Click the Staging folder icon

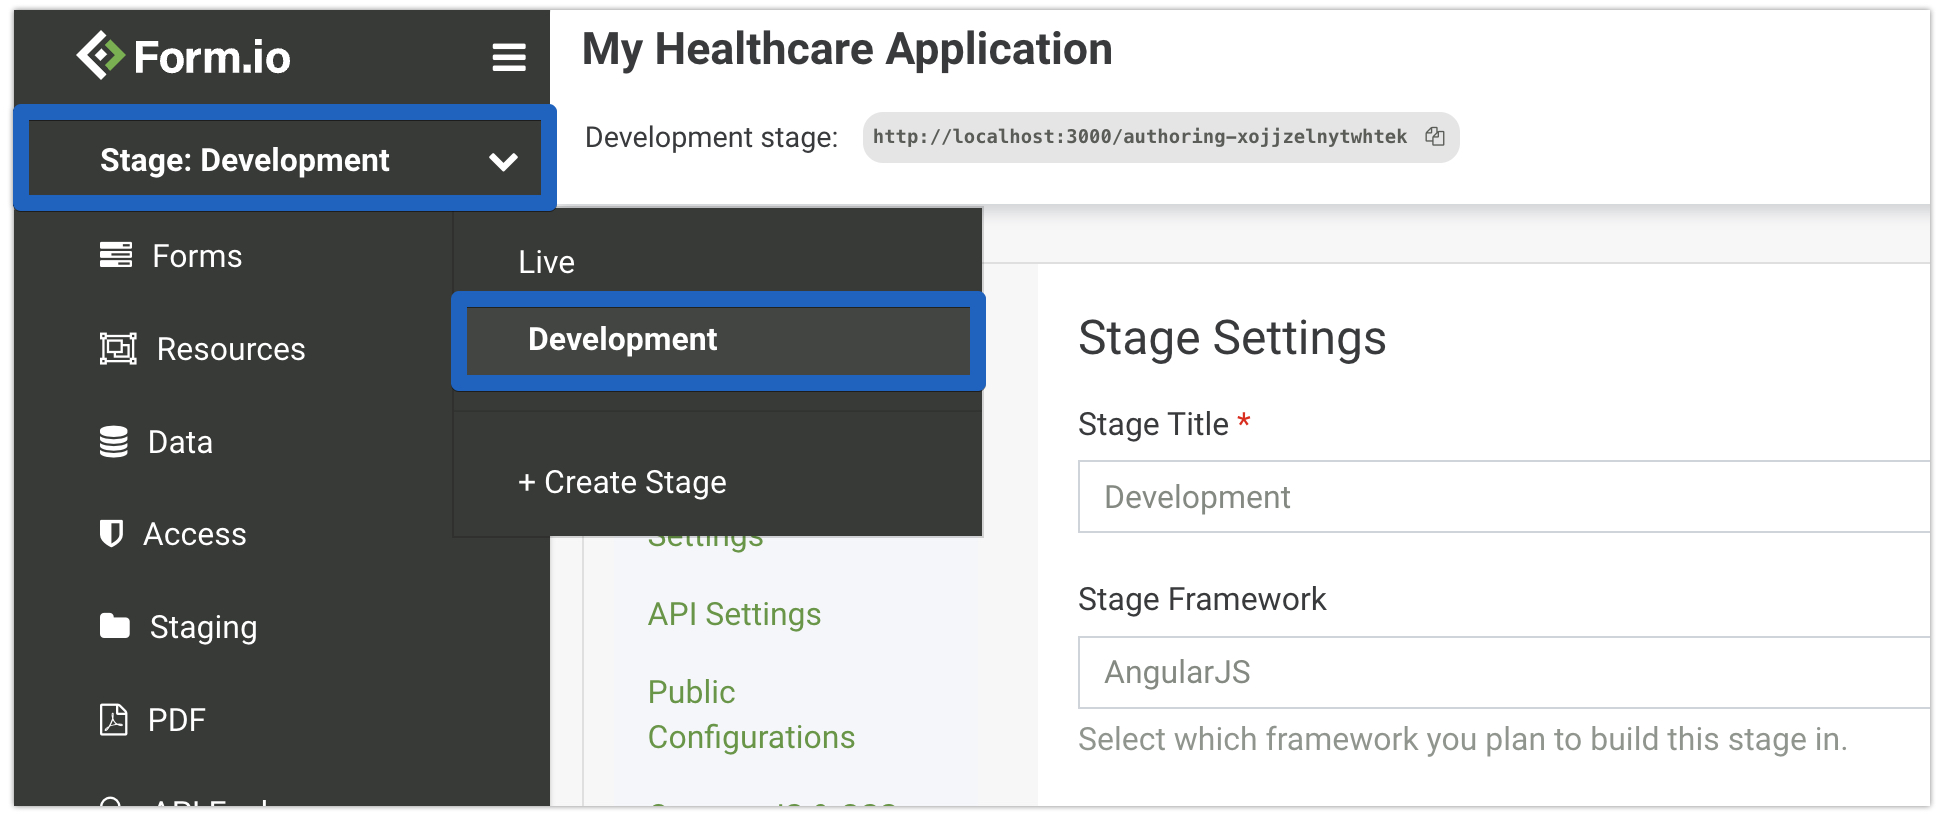pyautogui.click(x=115, y=627)
